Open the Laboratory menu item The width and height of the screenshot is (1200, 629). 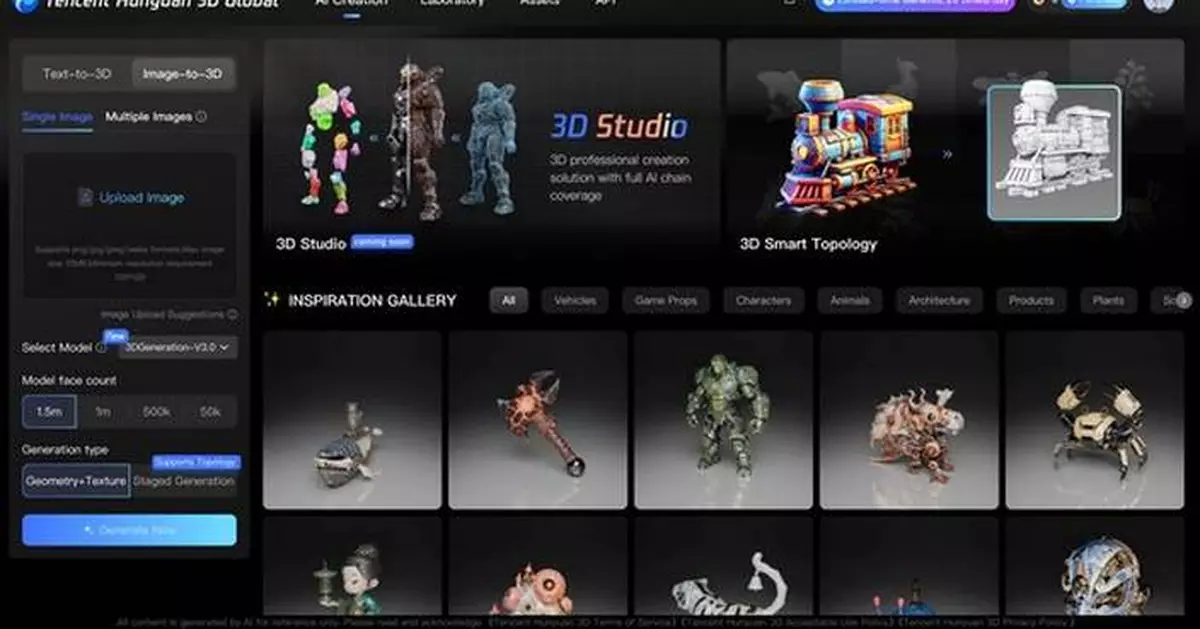450,3
